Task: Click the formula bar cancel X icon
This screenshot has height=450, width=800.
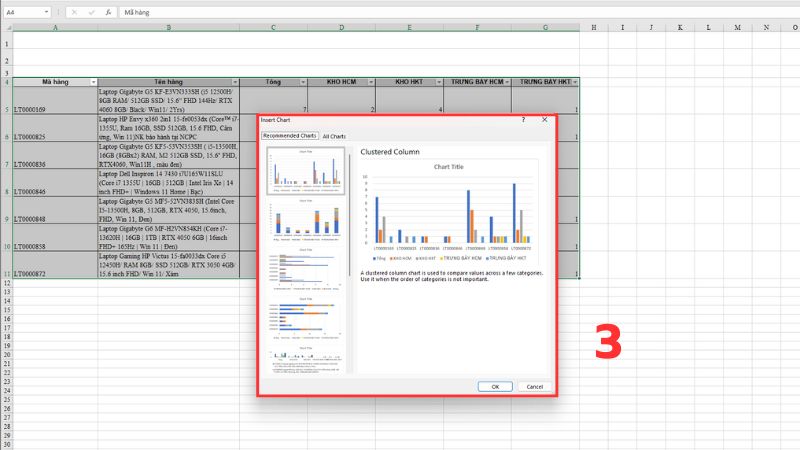Action: (x=74, y=12)
